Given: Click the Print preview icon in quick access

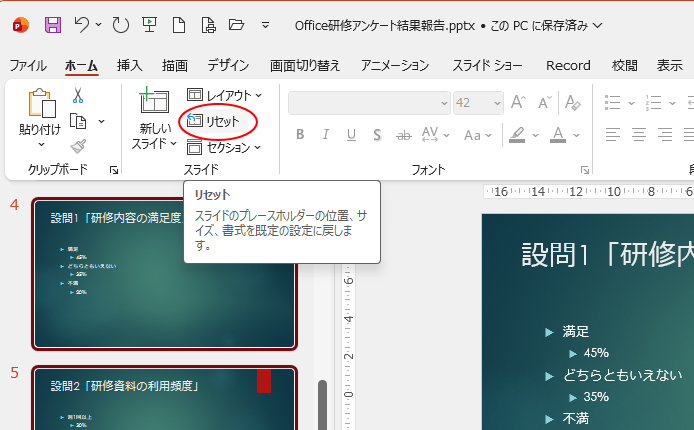Looking at the screenshot, I should point(208,25).
